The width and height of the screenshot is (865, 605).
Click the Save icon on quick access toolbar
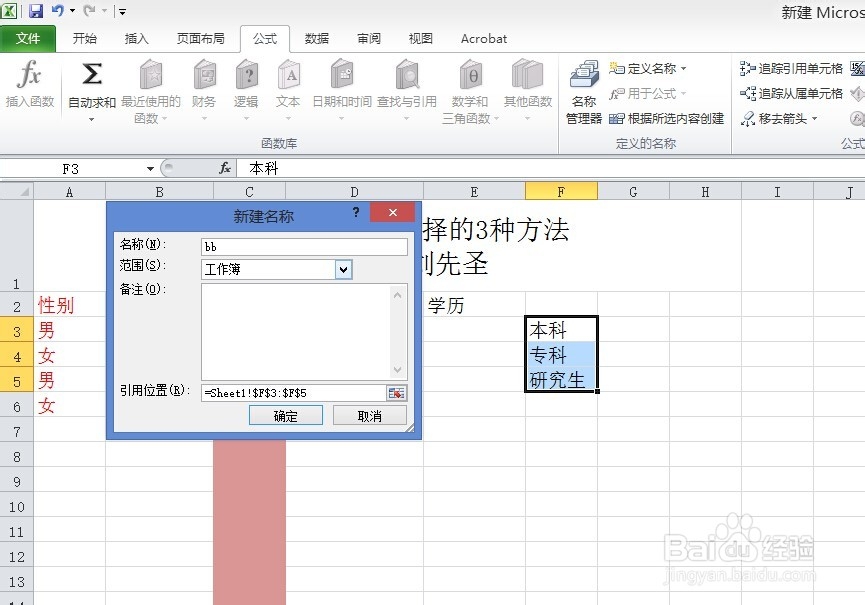[x=37, y=9]
